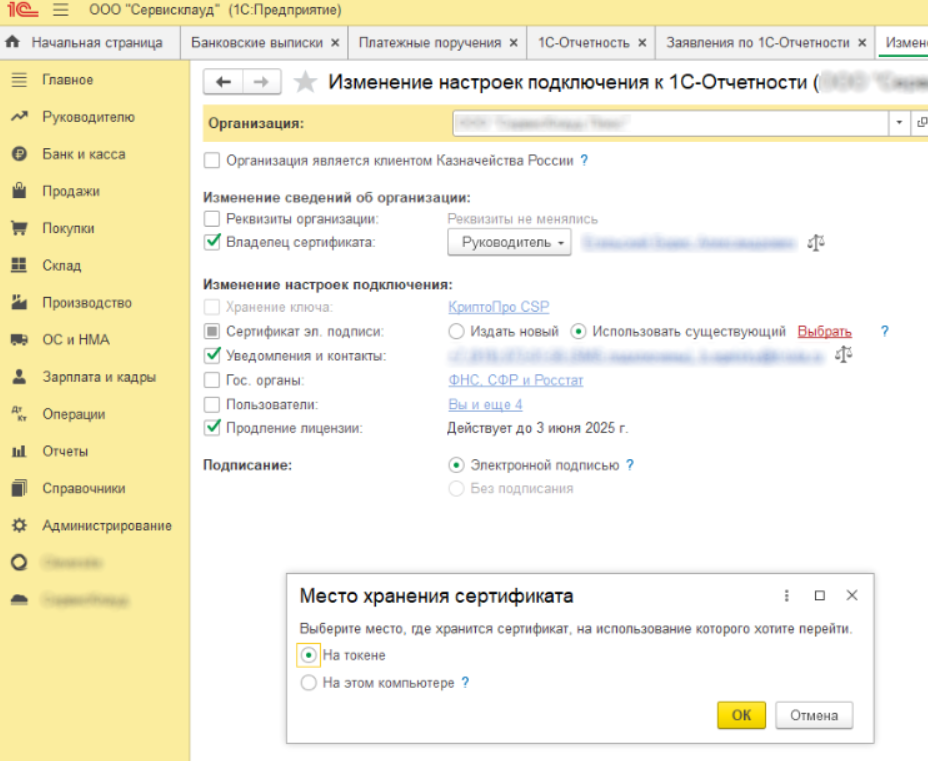Viewport: 928px width, 761px height.
Task: Open КриптоПро CSP link
Action: point(498,307)
